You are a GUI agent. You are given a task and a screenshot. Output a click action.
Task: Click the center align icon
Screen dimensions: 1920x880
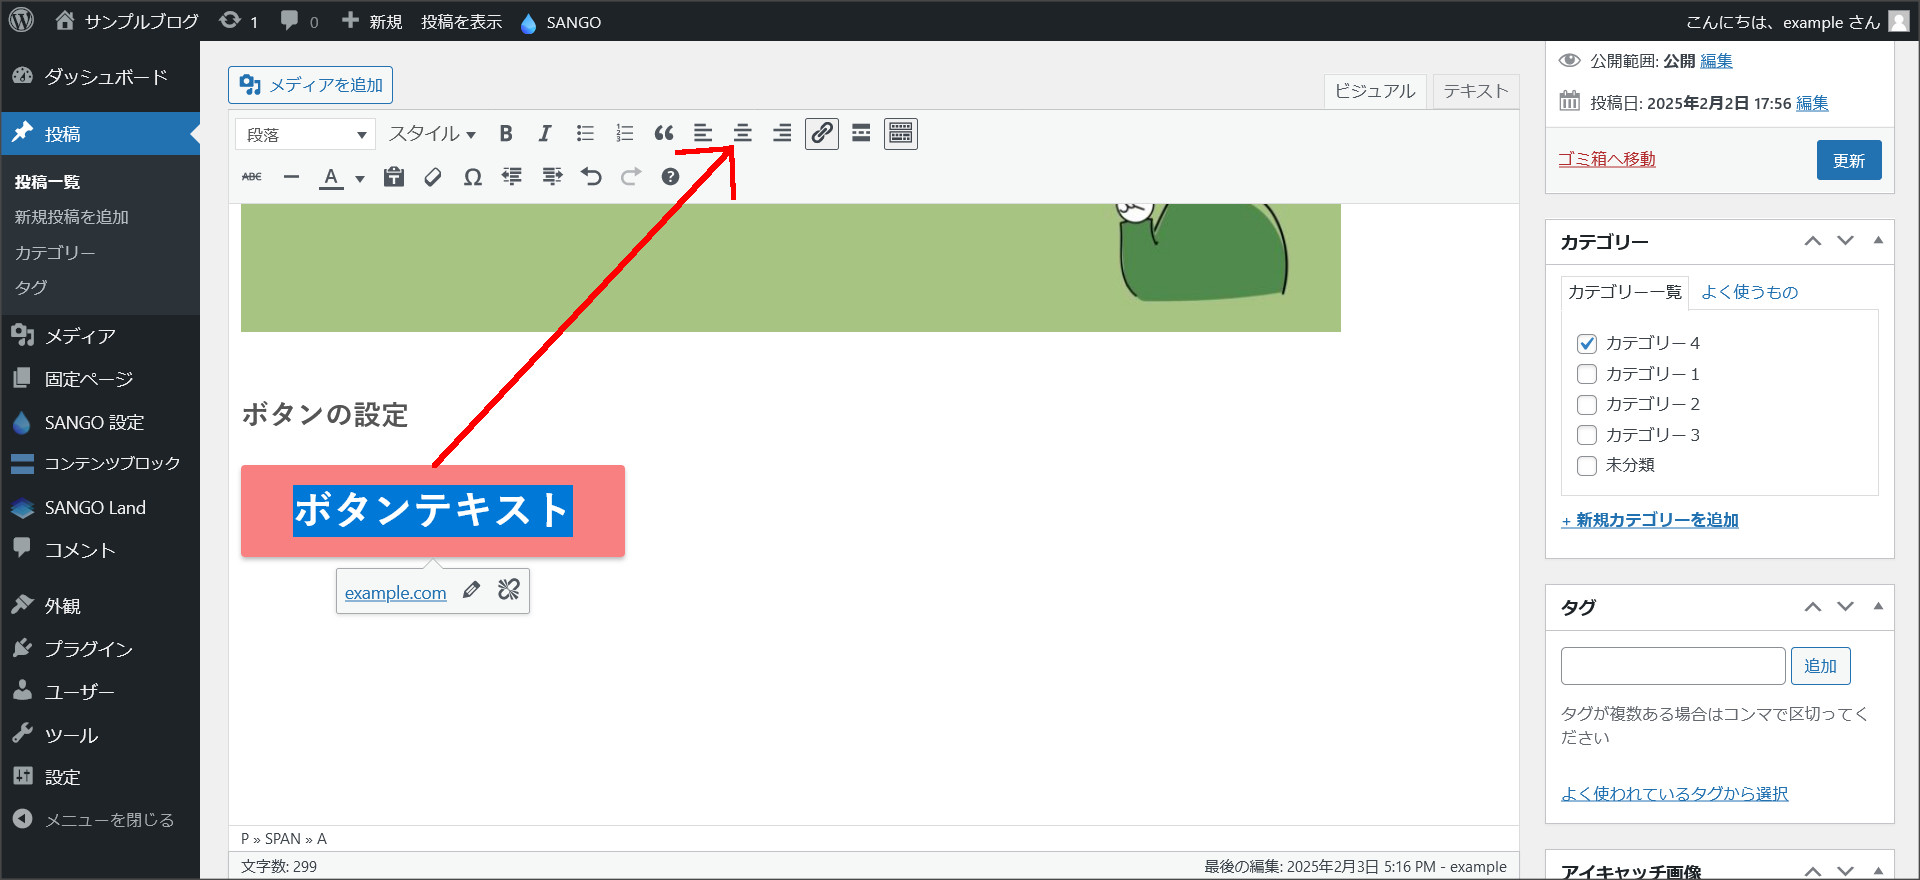click(x=742, y=134)
